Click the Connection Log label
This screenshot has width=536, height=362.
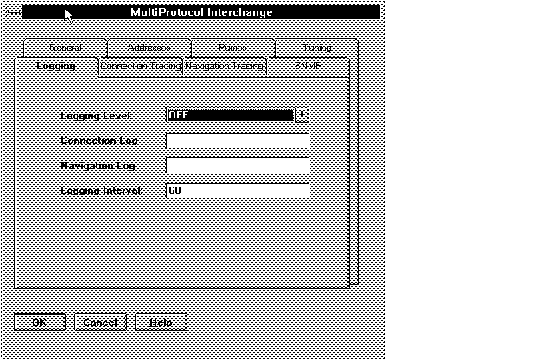(x=99, y=141)
